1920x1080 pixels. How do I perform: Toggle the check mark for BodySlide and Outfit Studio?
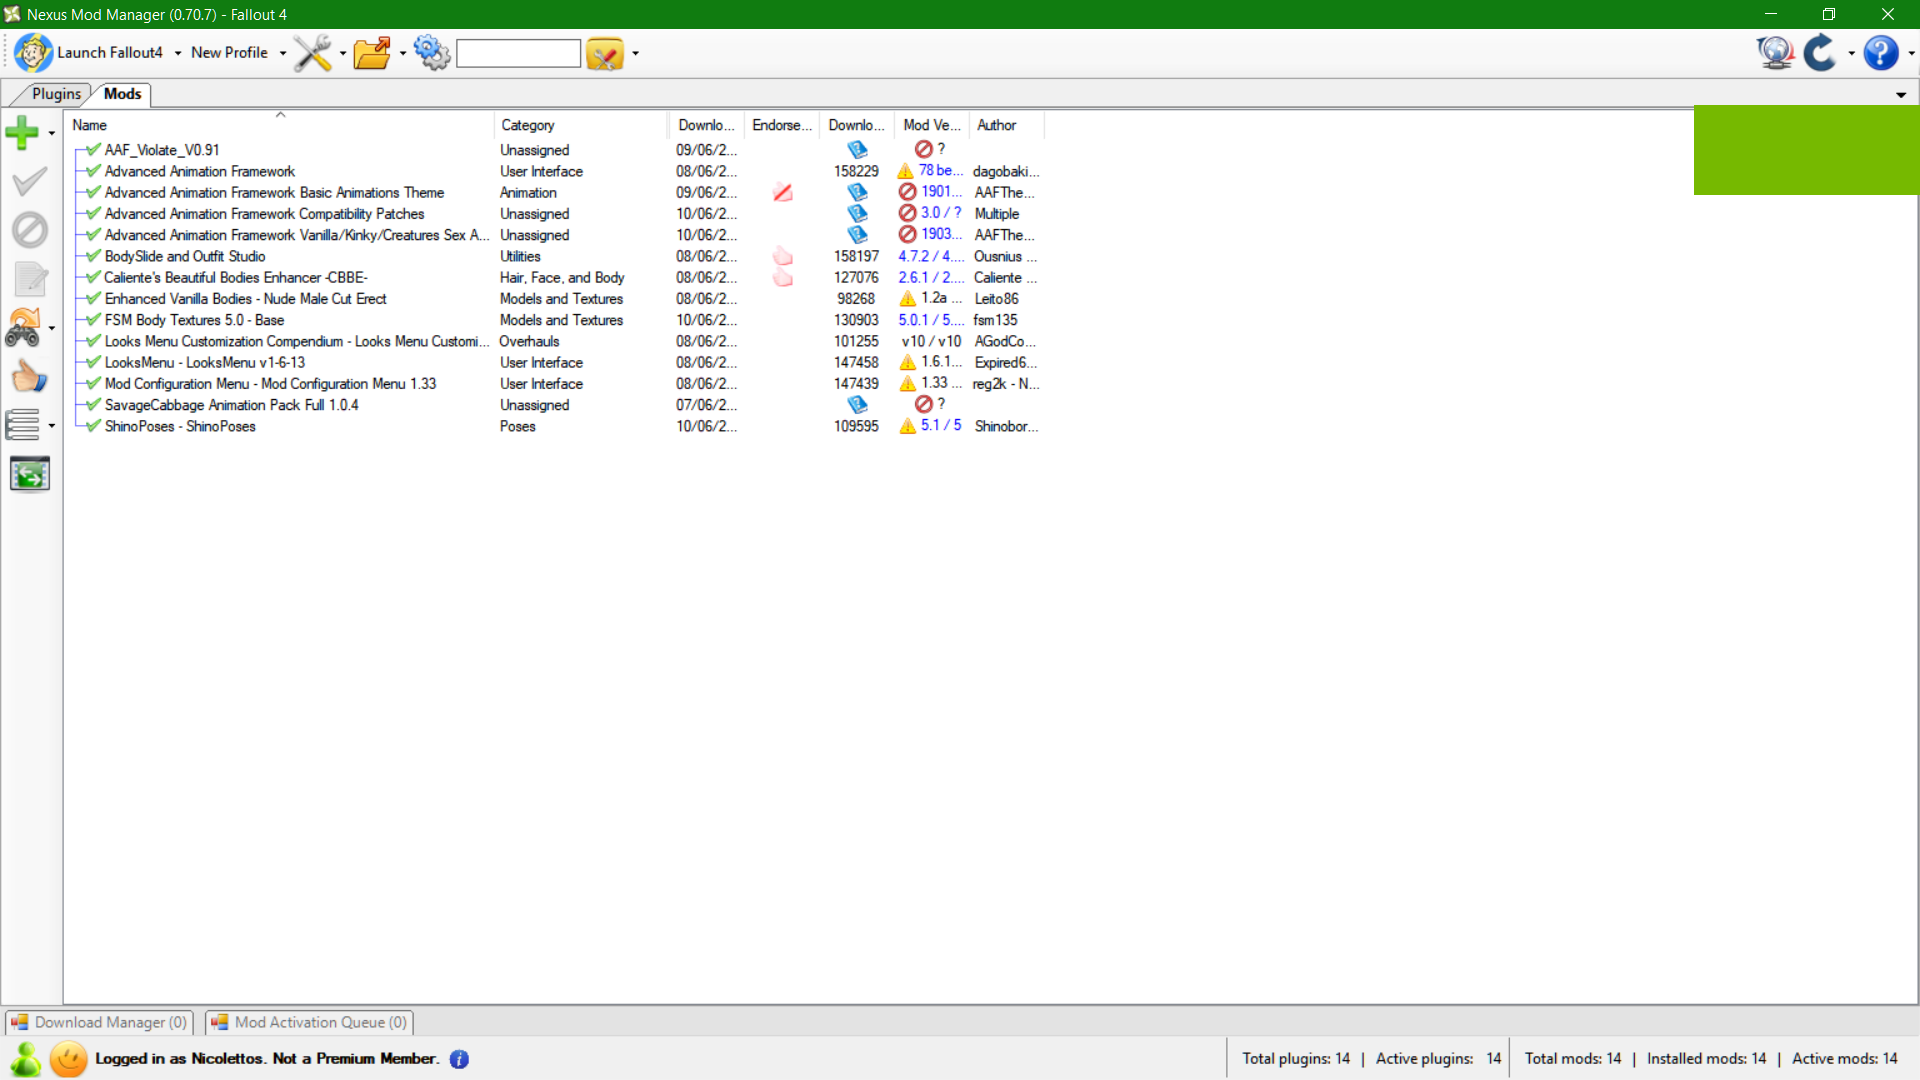pyautogui.click(x=94, y=256)
